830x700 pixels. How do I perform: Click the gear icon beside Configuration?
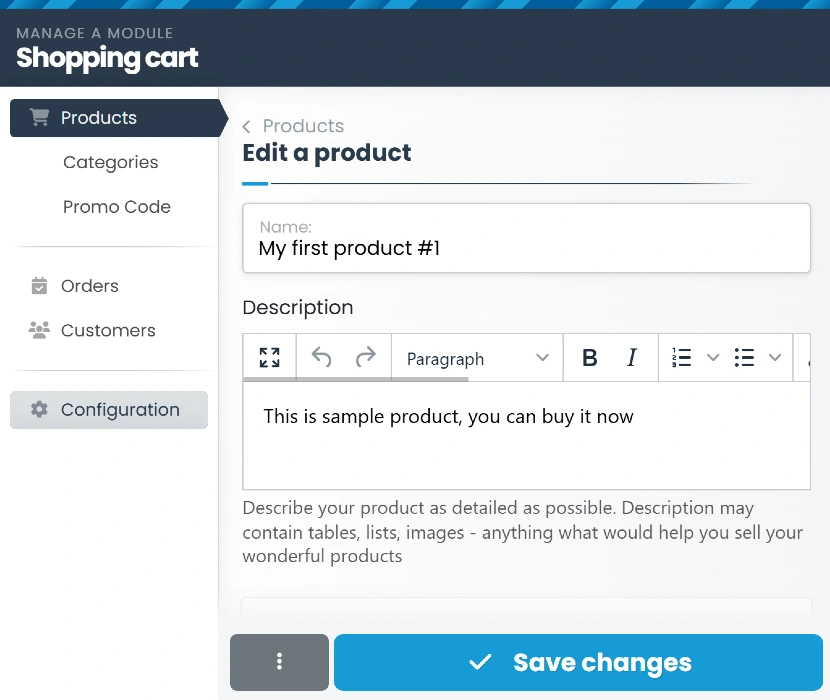tap(39, 409)
